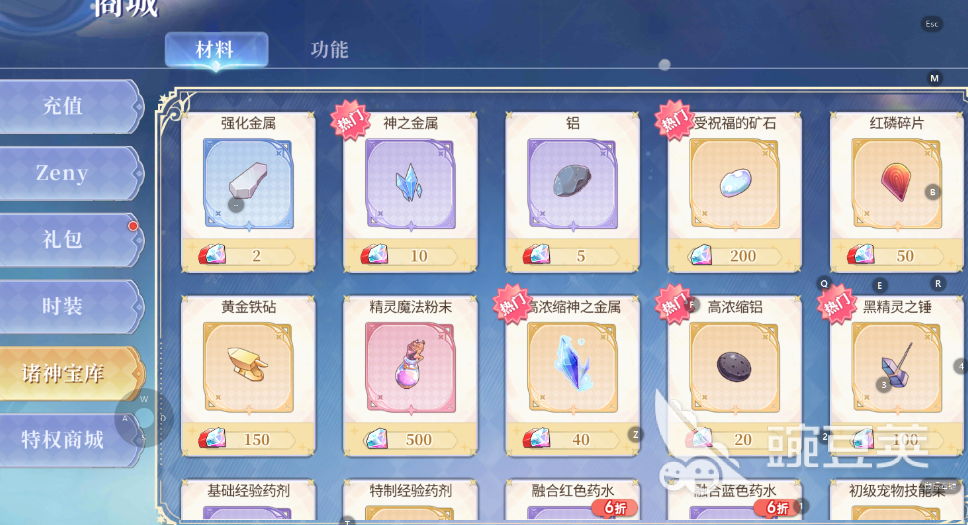Choose the 受祝福的矿石 item icon
968x525 pixels.
click(x=735, y=184)
